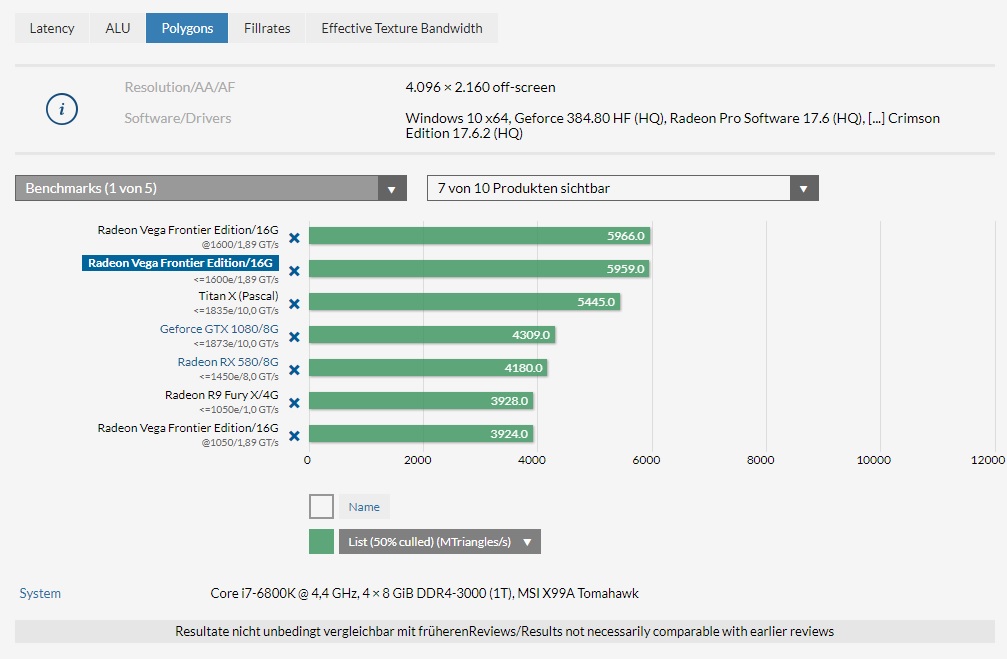
Task: Open the Geforce GTX 1080/8G link
Action: pyautogui.click(x=219, y=329)
